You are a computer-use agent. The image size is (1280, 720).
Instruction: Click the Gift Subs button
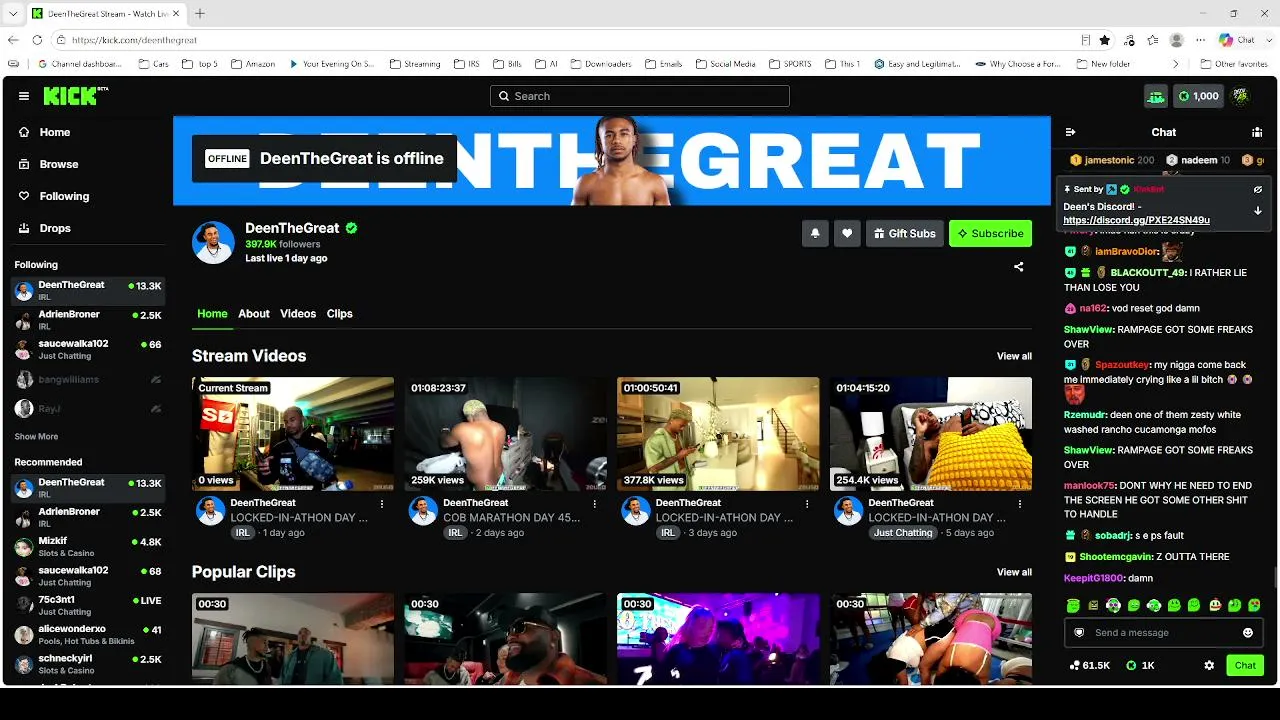(x=904, y=233)
